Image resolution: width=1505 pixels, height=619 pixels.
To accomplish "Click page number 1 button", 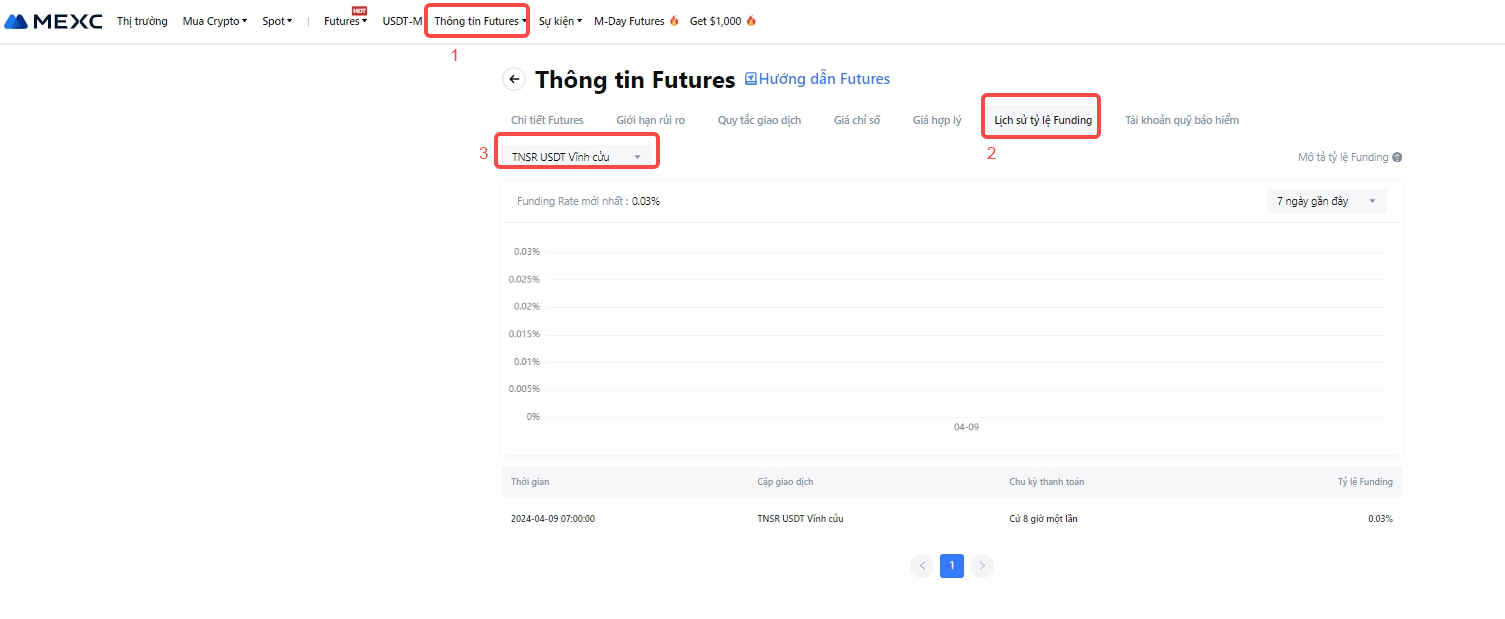I will pyautogui.click(x=952, y=566).
